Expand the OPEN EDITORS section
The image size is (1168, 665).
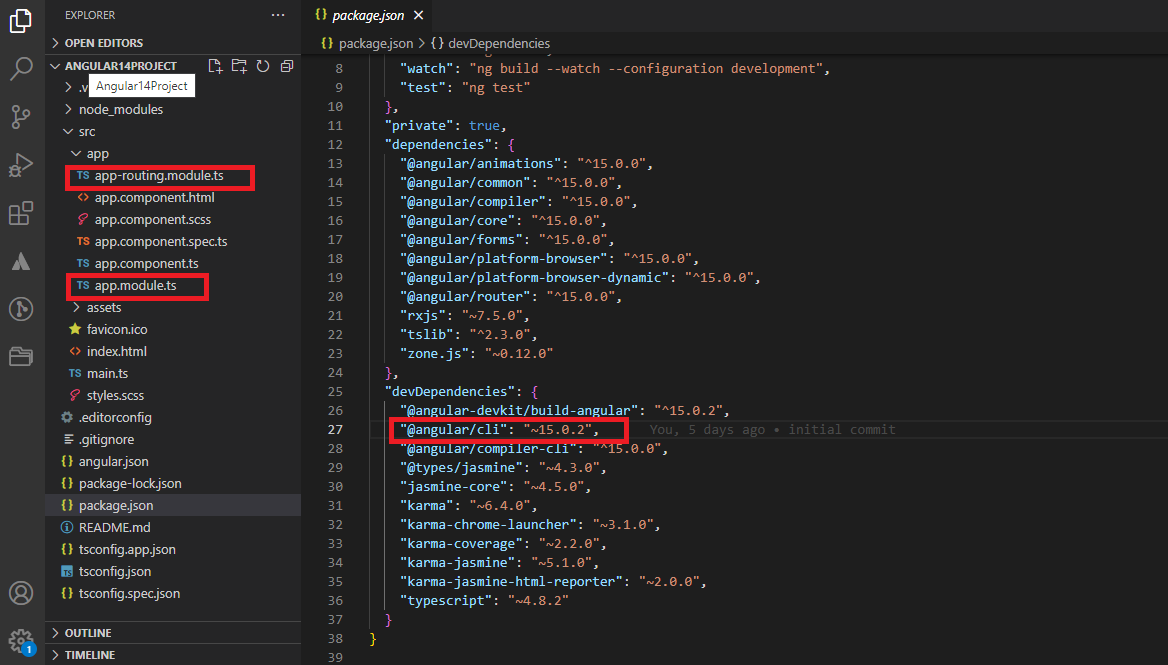click(x=103, y=43)
